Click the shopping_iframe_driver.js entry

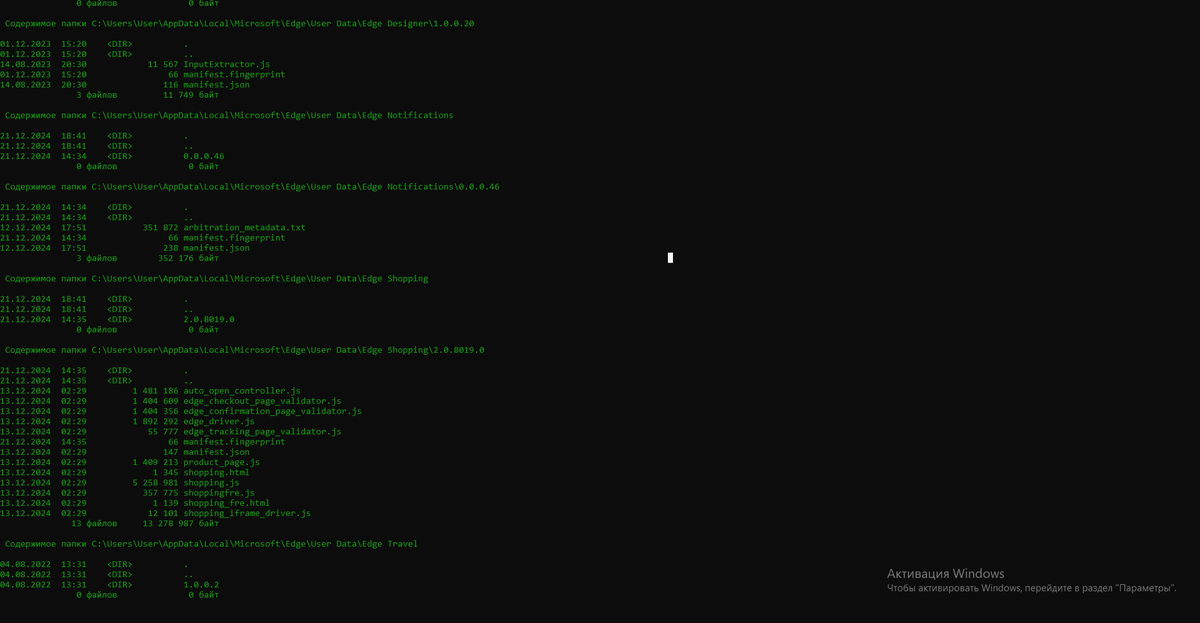(247, 513)
